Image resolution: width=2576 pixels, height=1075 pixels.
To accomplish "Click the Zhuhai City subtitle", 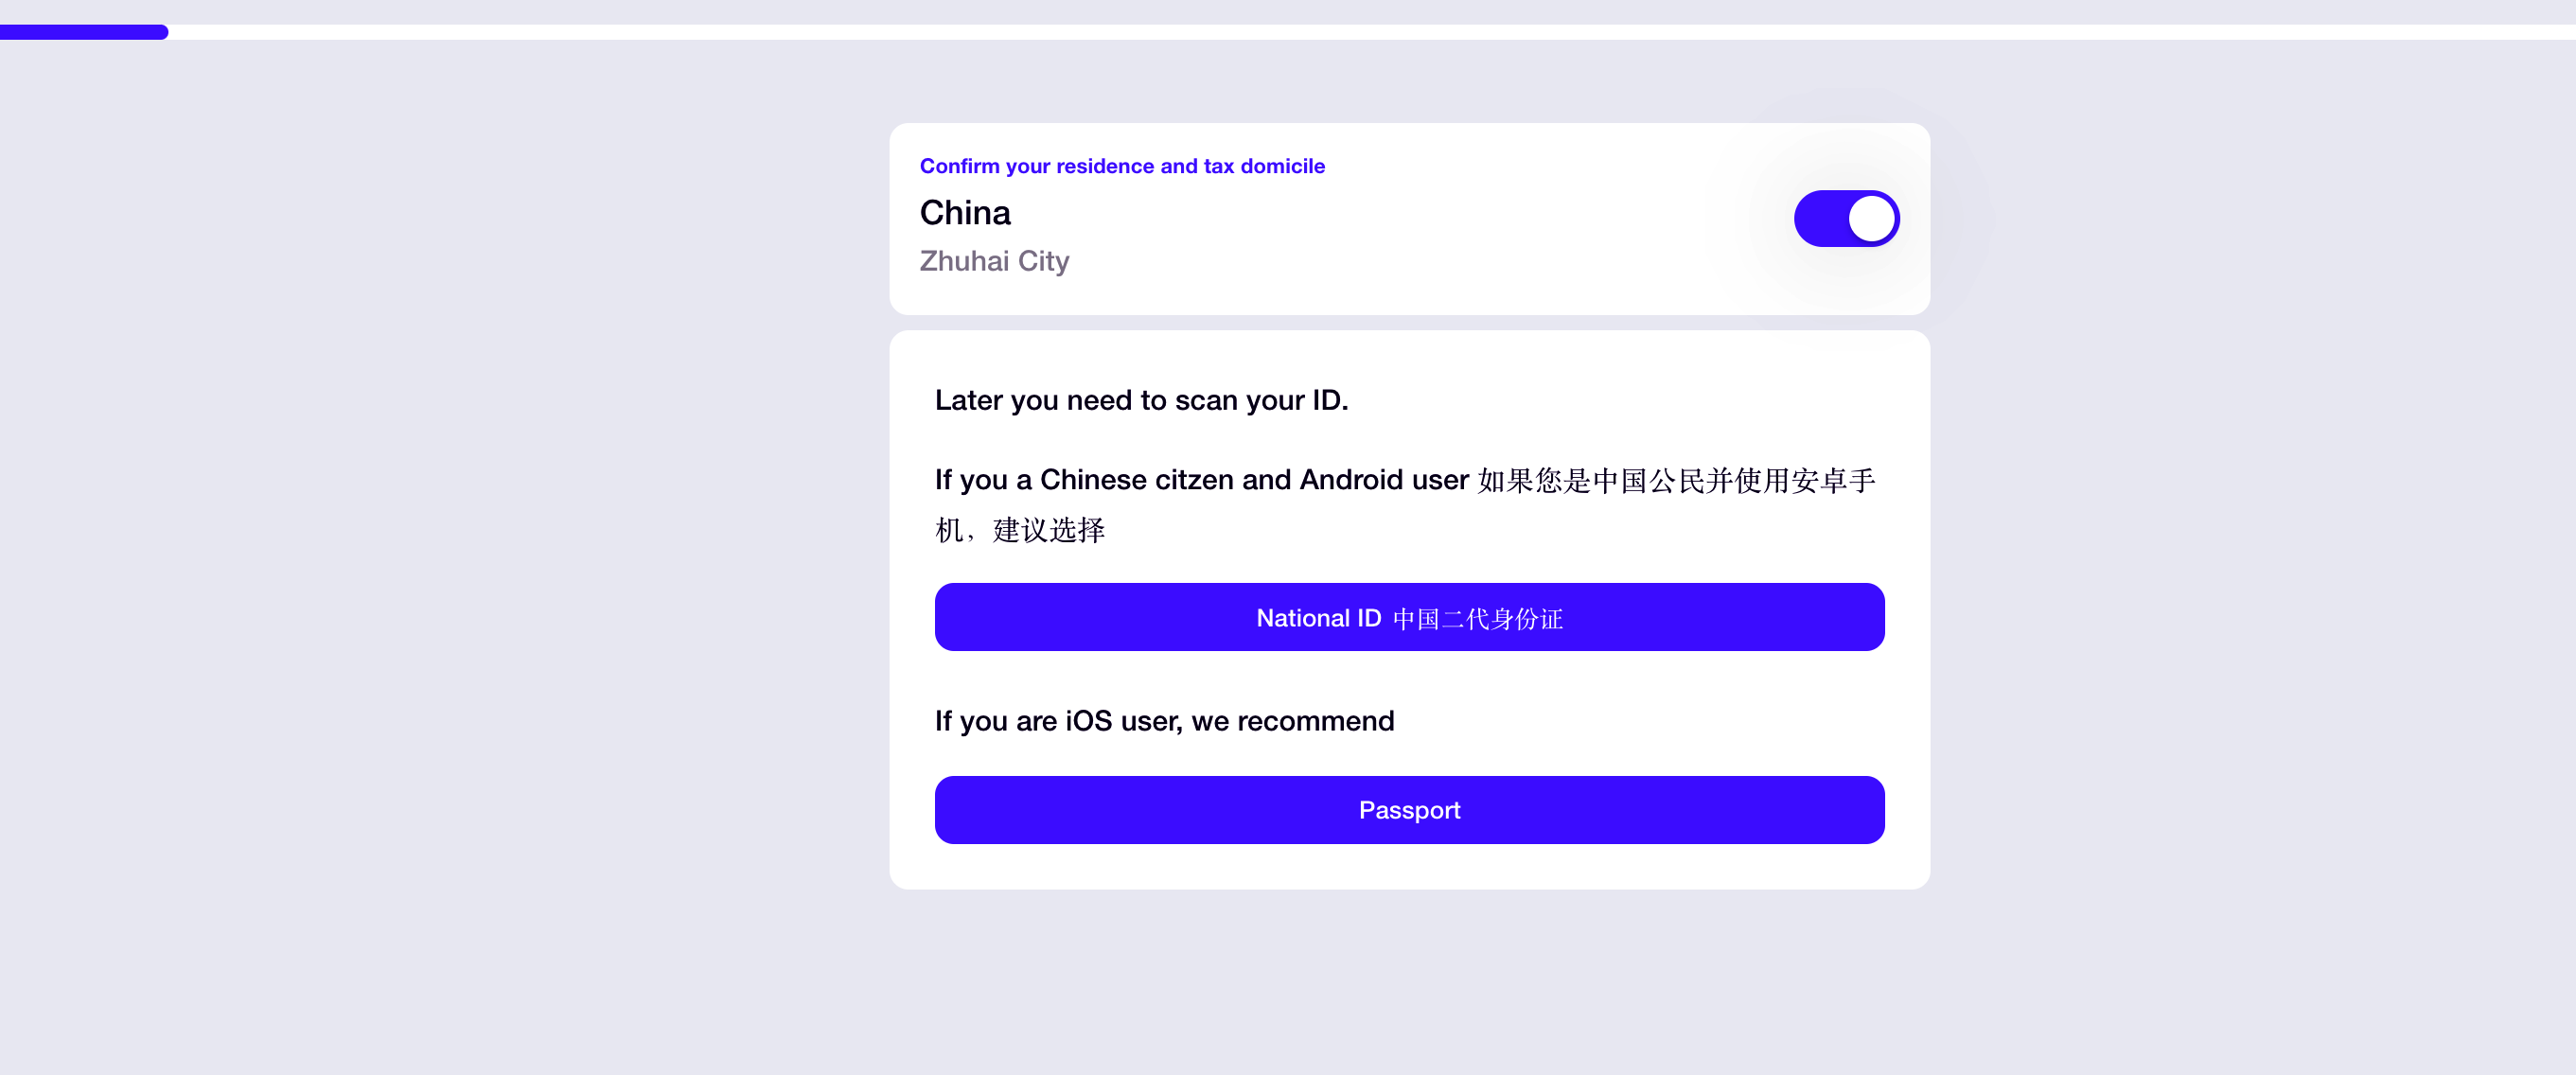I will click(x=994, y=261).
